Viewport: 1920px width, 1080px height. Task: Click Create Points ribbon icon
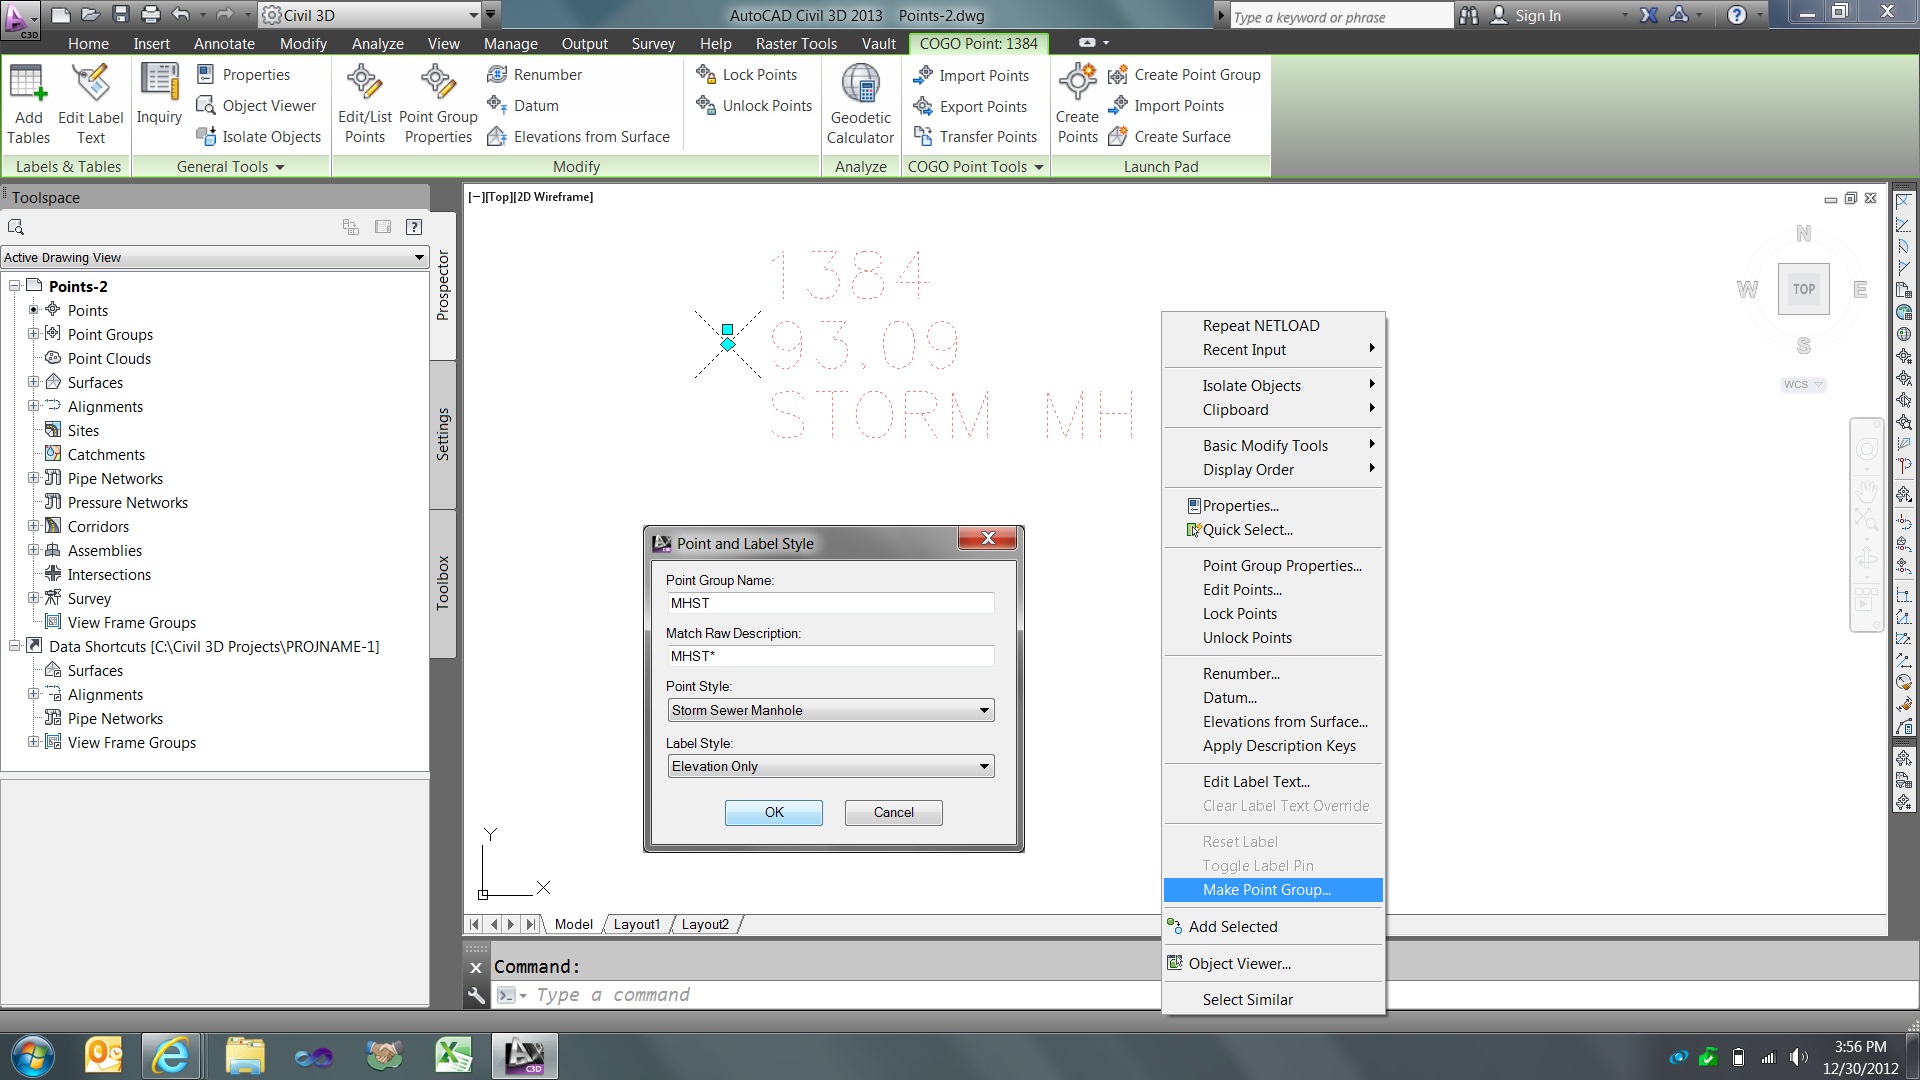(x=1077, y=84)
